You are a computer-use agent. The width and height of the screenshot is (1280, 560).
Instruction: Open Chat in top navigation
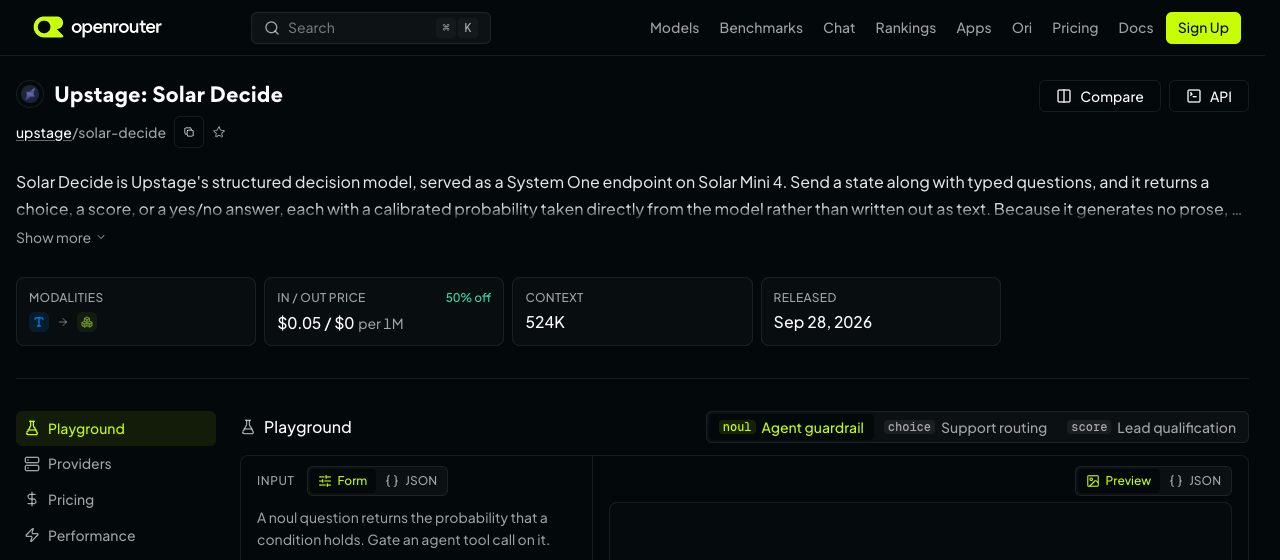pyautogui.click(x=839, y=28)
